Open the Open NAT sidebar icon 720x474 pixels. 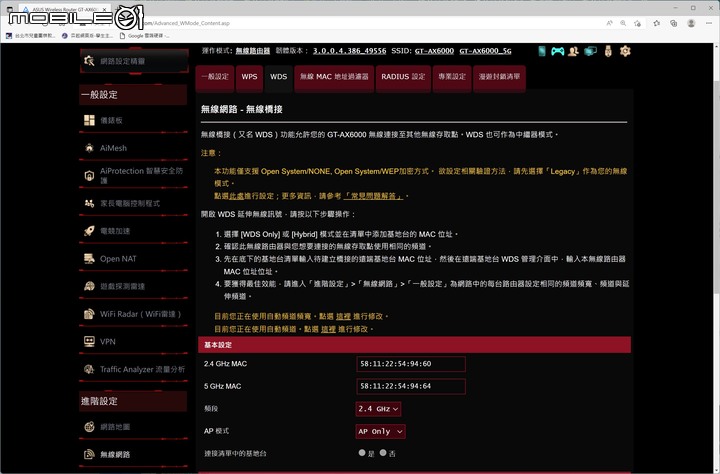[89, 259]
